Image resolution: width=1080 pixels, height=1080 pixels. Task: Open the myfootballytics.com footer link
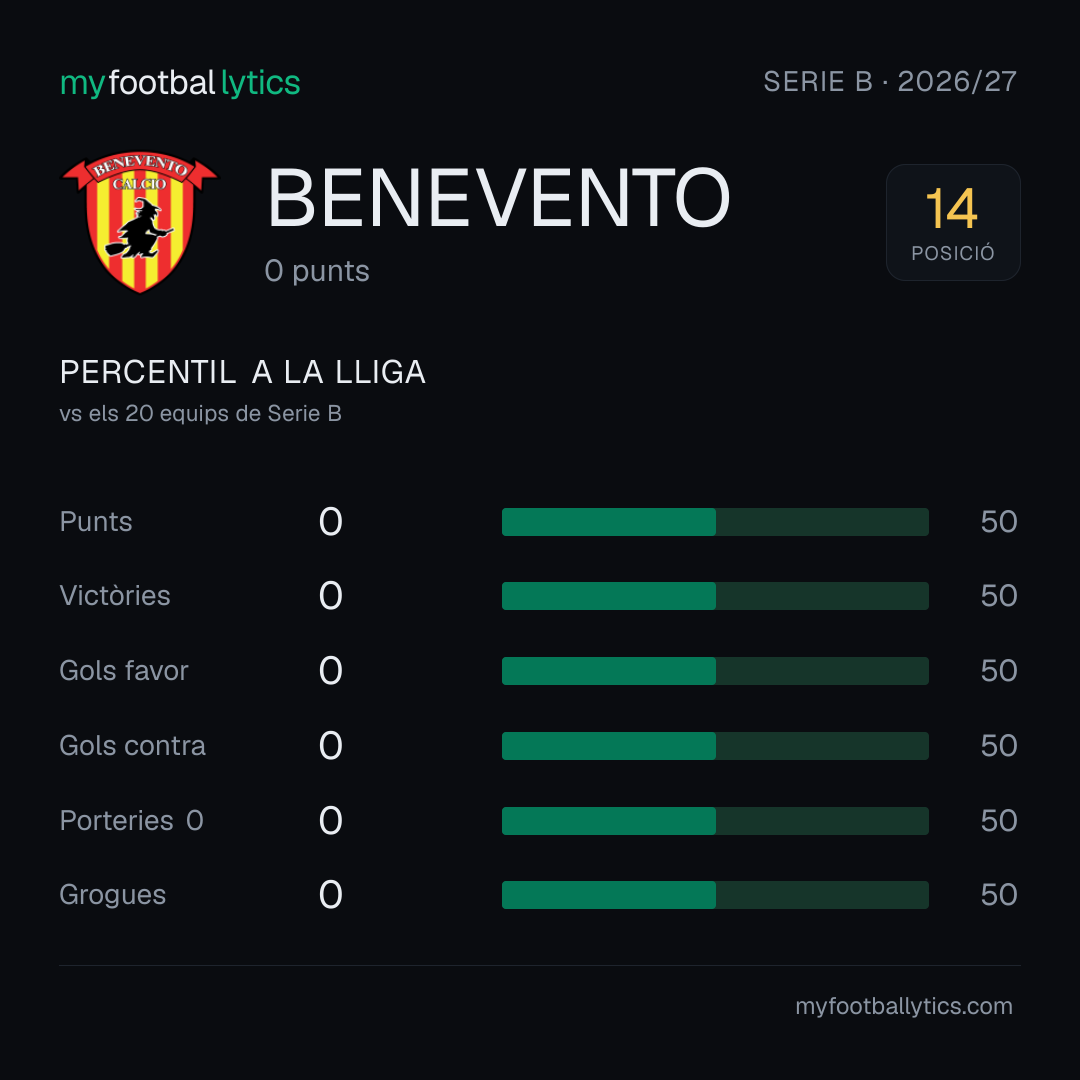[904, 1006]
